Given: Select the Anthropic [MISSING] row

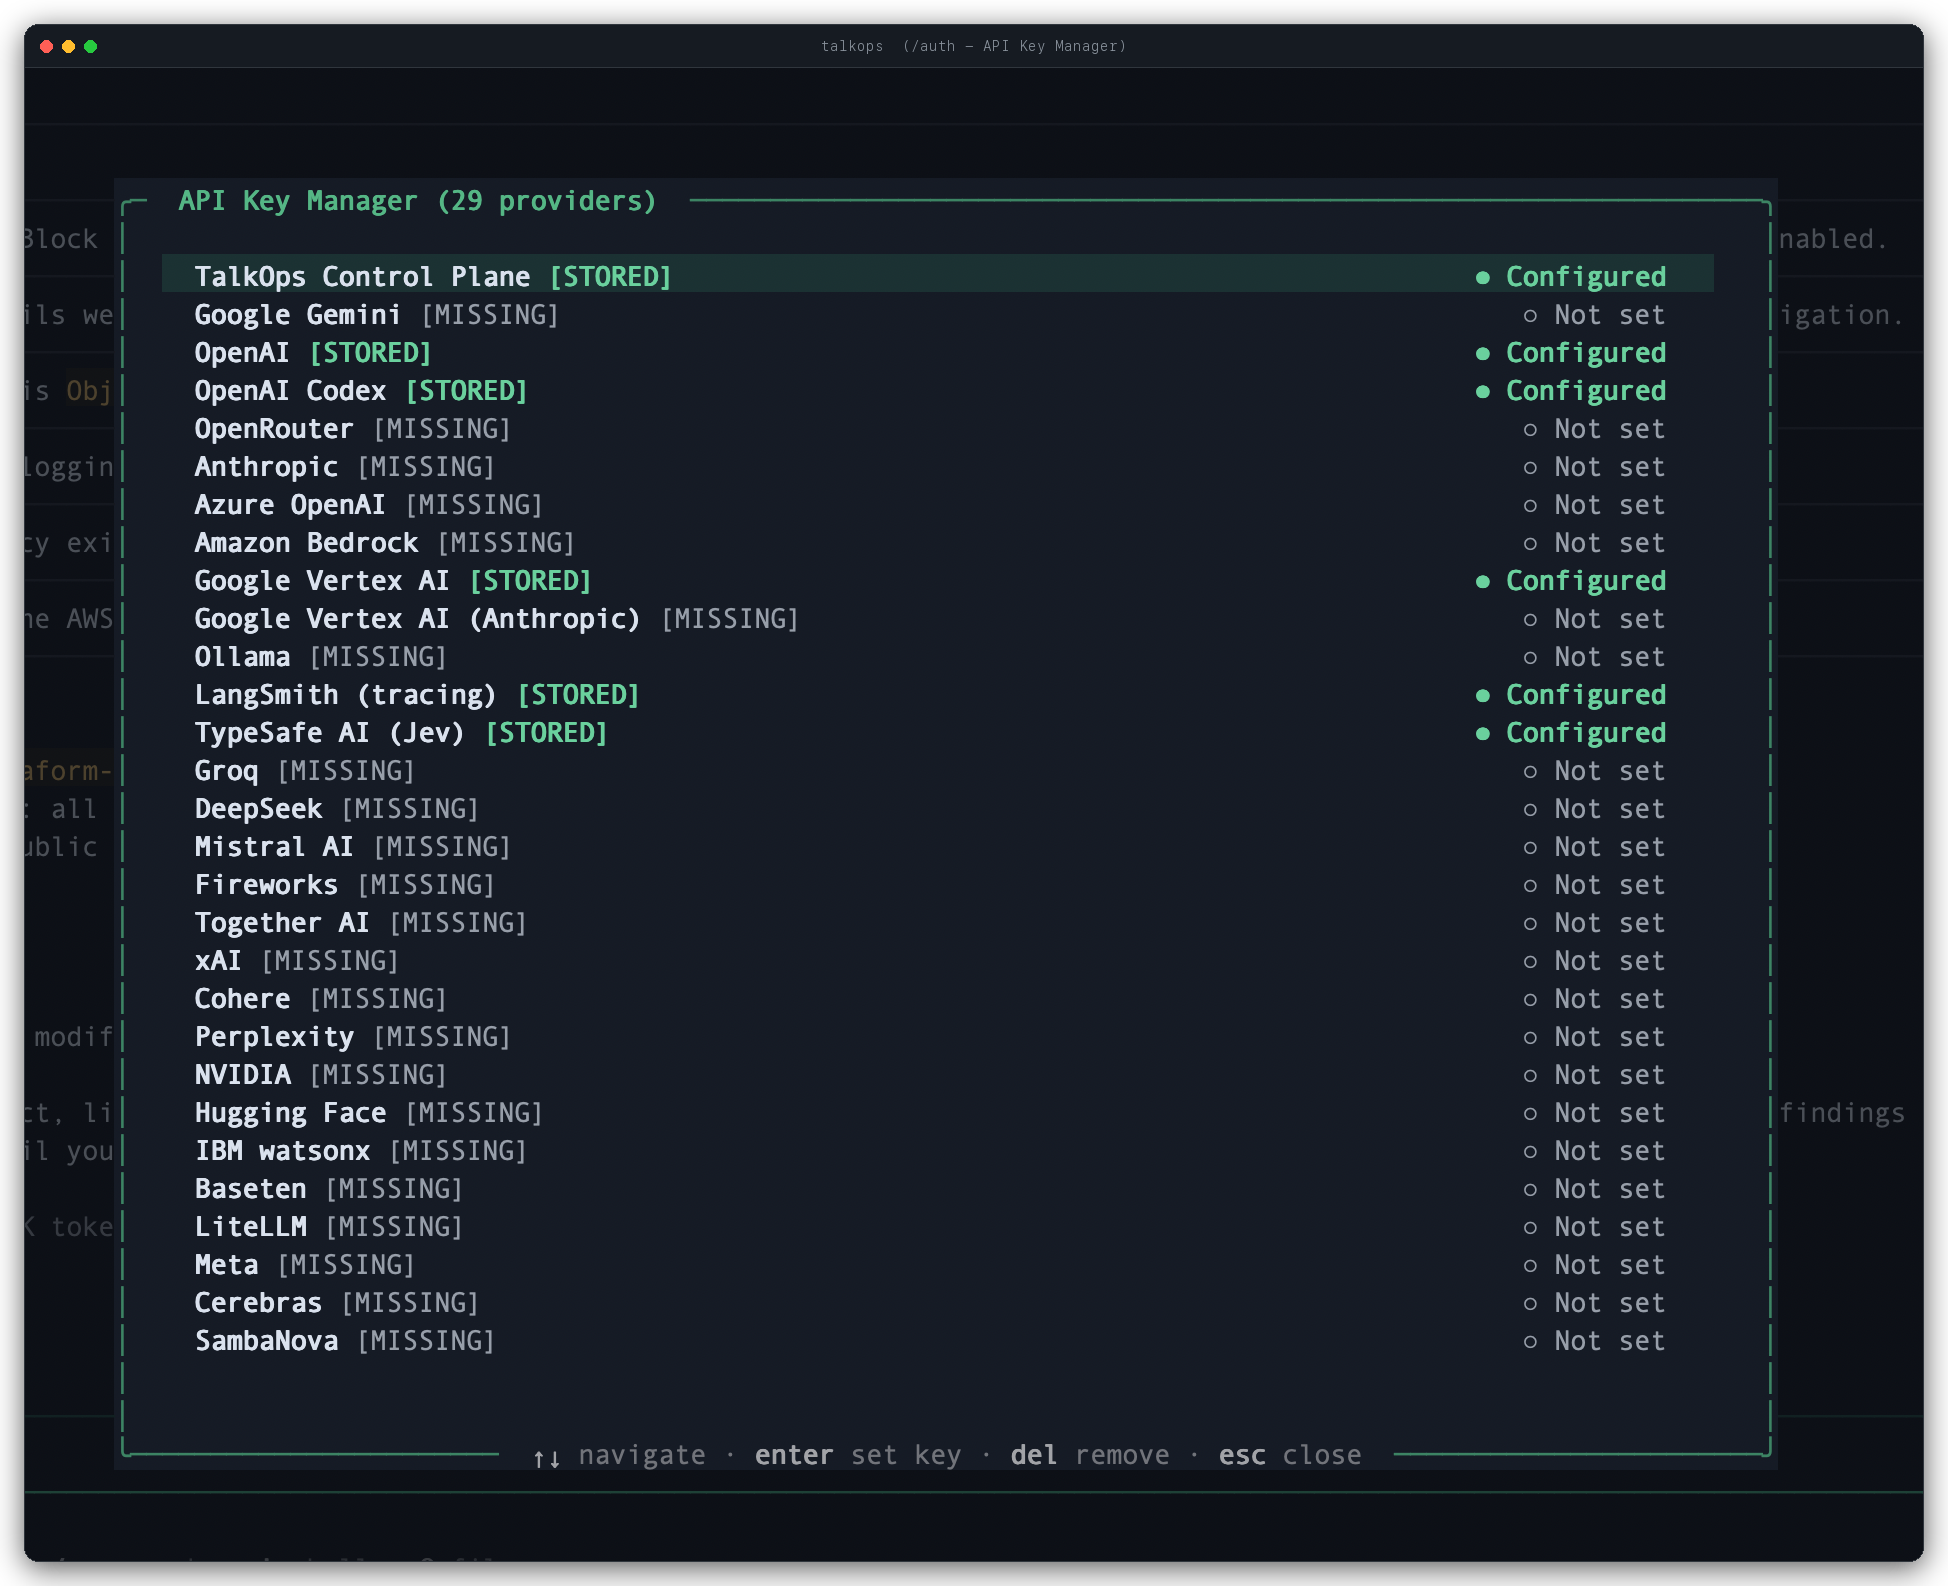Looking at the screenshot, I should (937, 466).
